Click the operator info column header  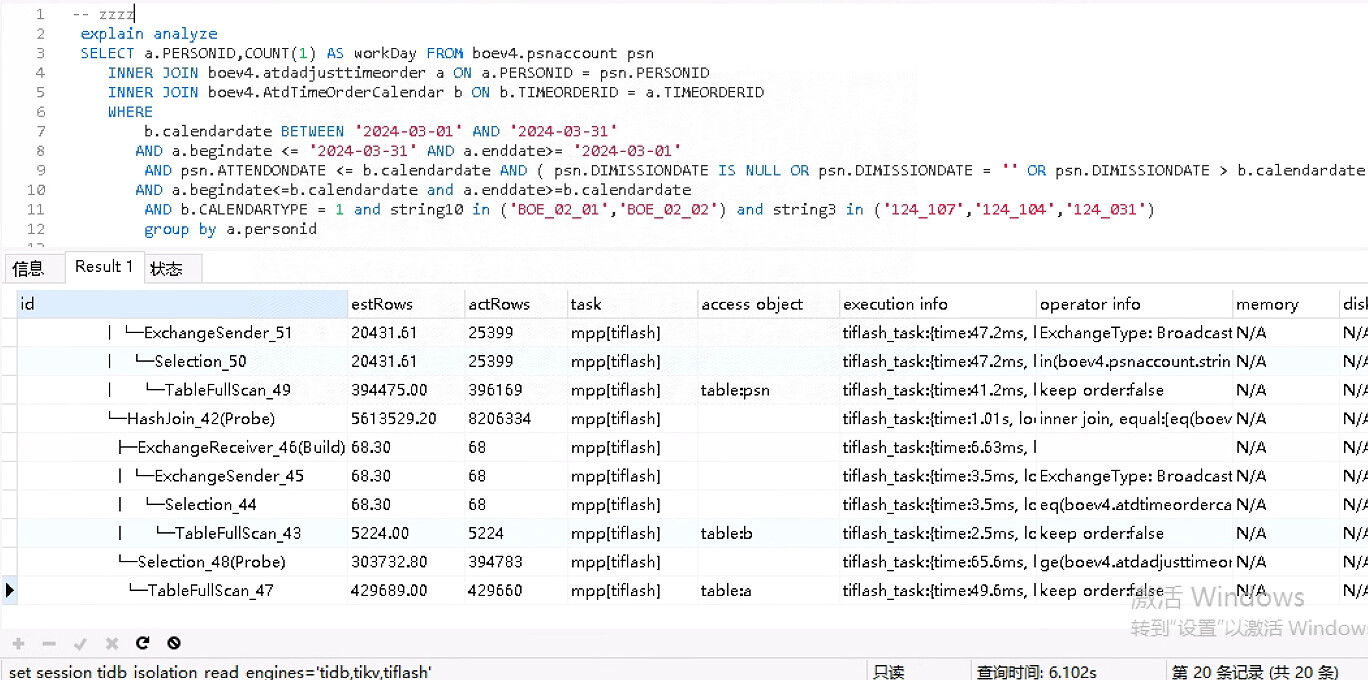click(1134, 304)
